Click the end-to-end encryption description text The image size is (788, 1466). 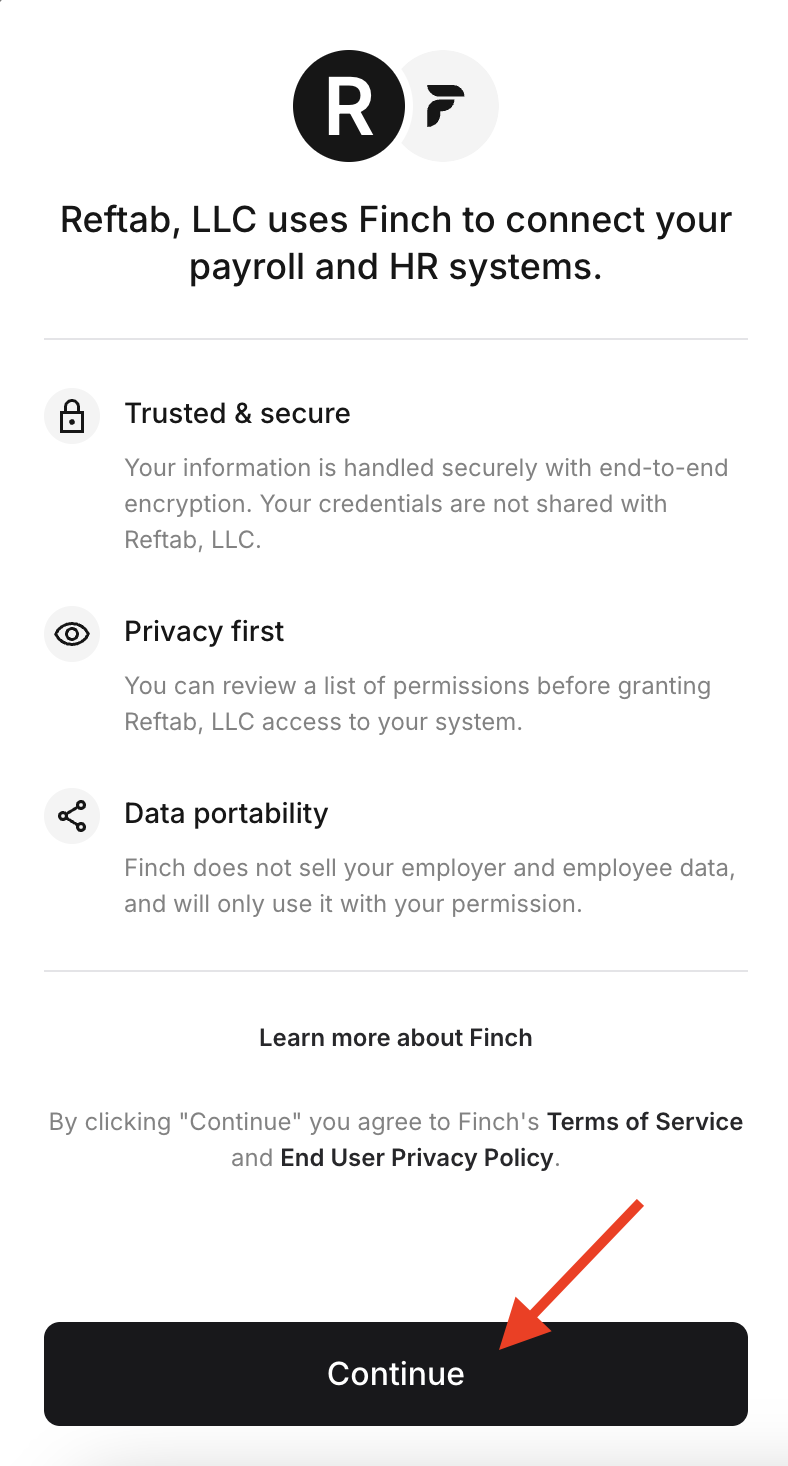tap(426, 503)
